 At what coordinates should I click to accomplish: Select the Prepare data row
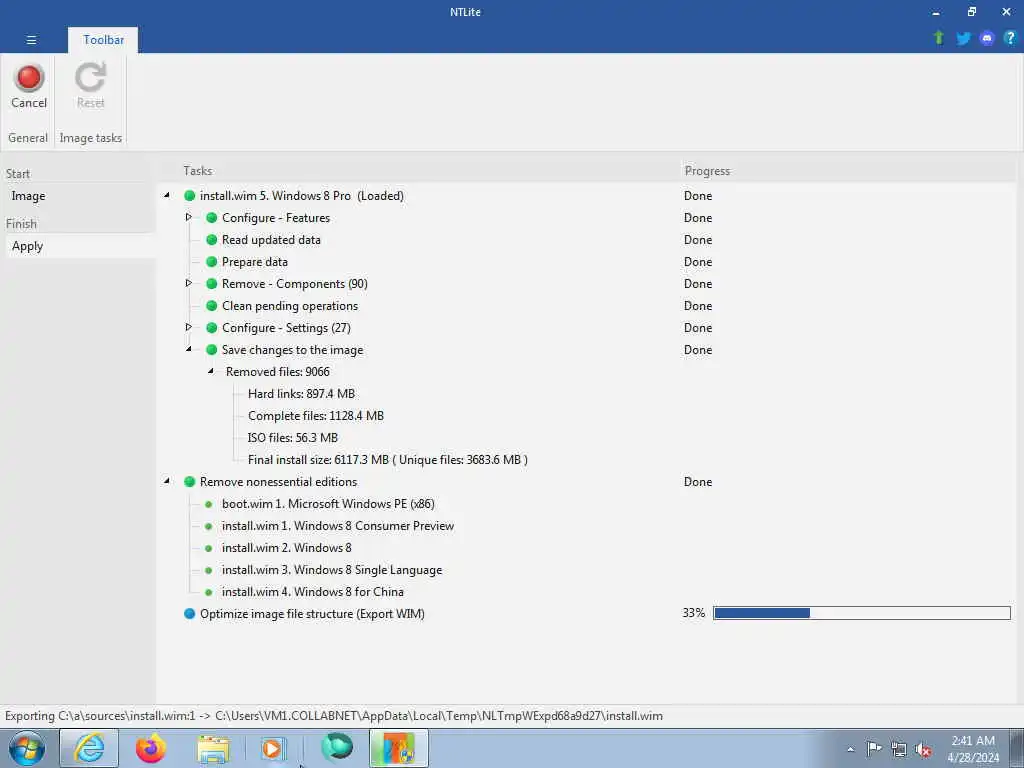(255, 262)
